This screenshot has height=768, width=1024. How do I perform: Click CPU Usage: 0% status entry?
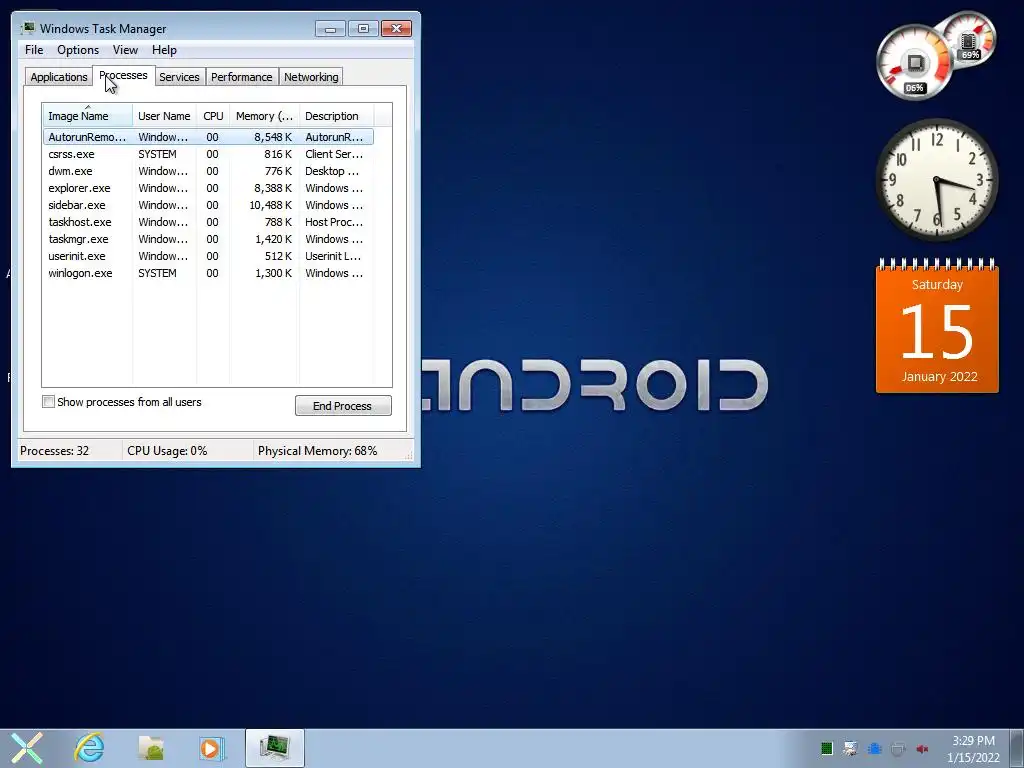pos(167,451)
